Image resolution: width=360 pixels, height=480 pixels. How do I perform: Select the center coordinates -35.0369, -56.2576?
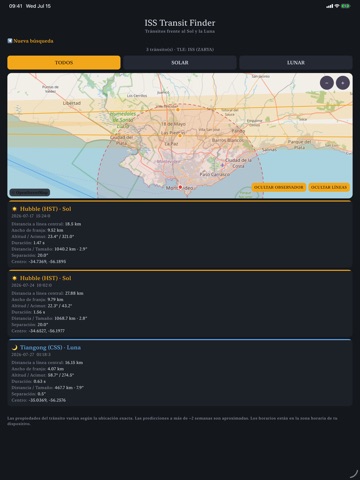pos(47,400)
